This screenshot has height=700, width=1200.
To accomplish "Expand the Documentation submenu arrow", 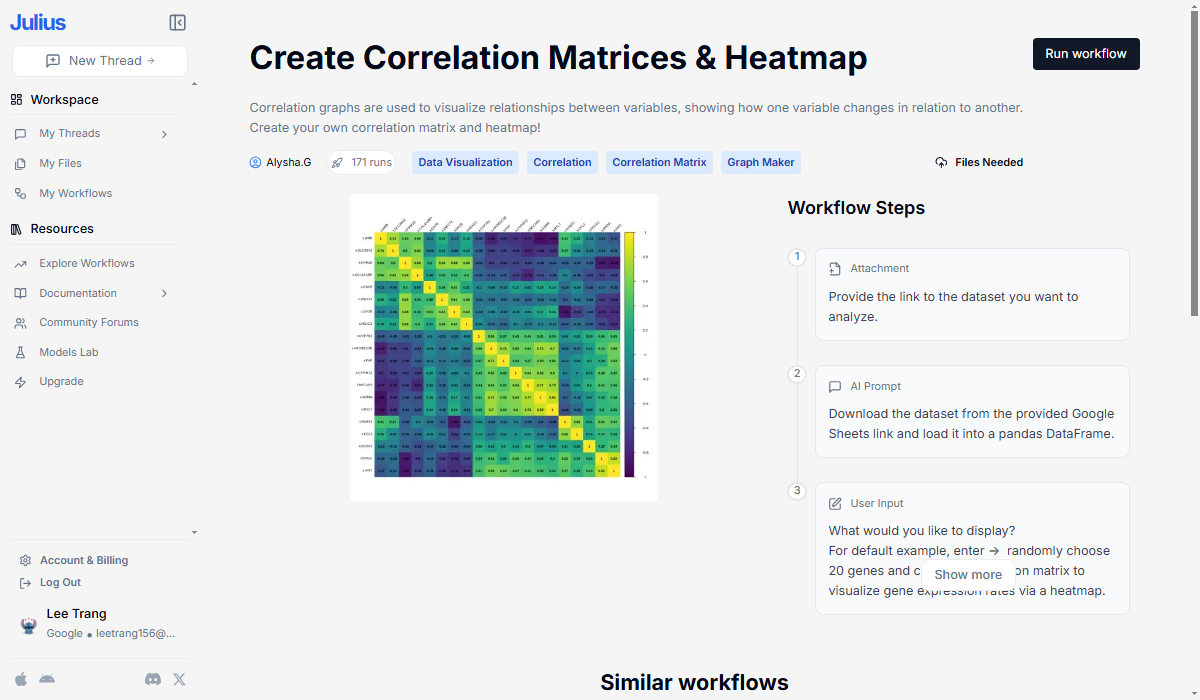I will 164,293.
